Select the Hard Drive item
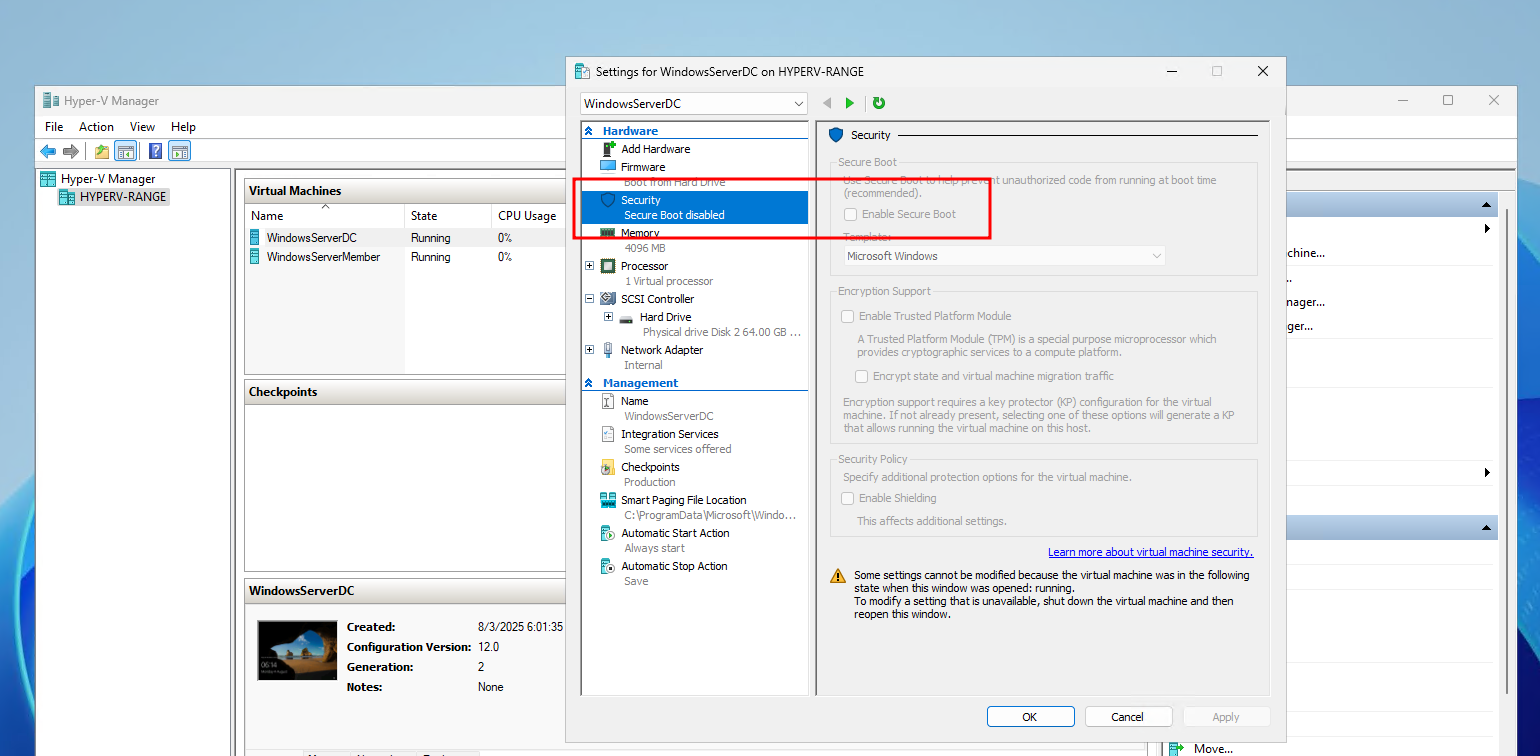This screenshot has width=1540, height=756. 665,317
